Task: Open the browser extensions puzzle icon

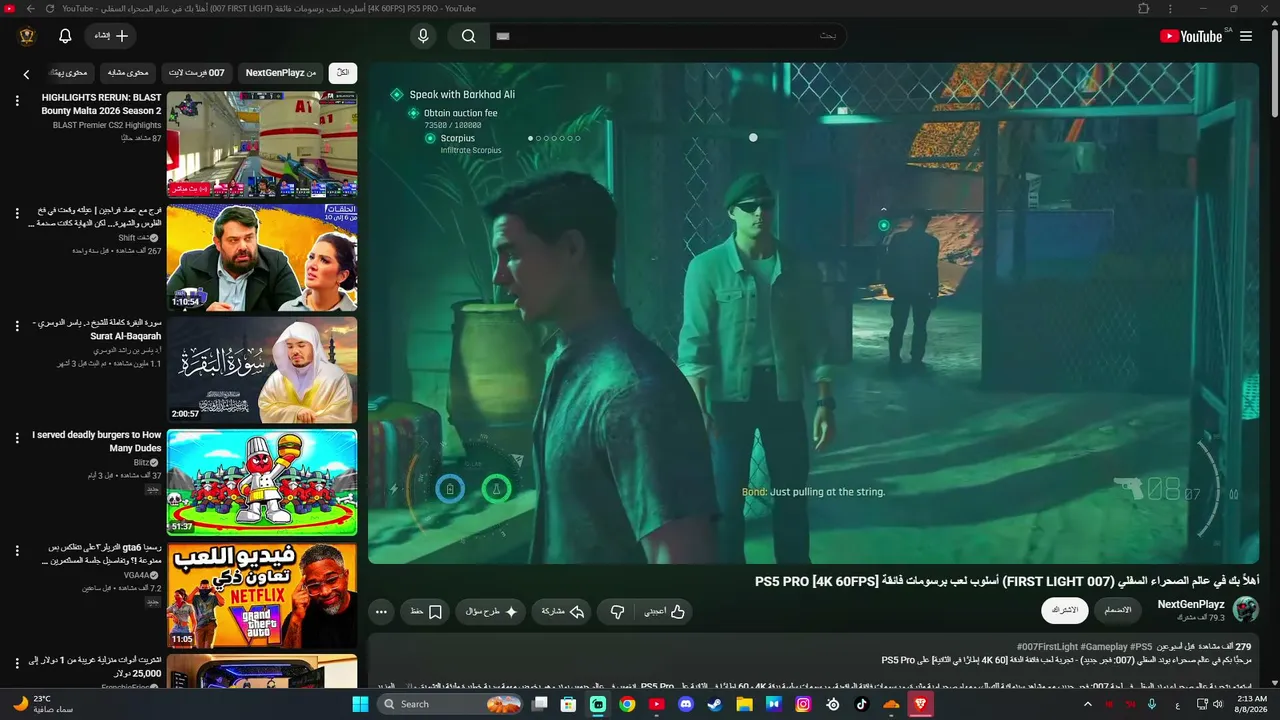Action: pos(1144,8)
